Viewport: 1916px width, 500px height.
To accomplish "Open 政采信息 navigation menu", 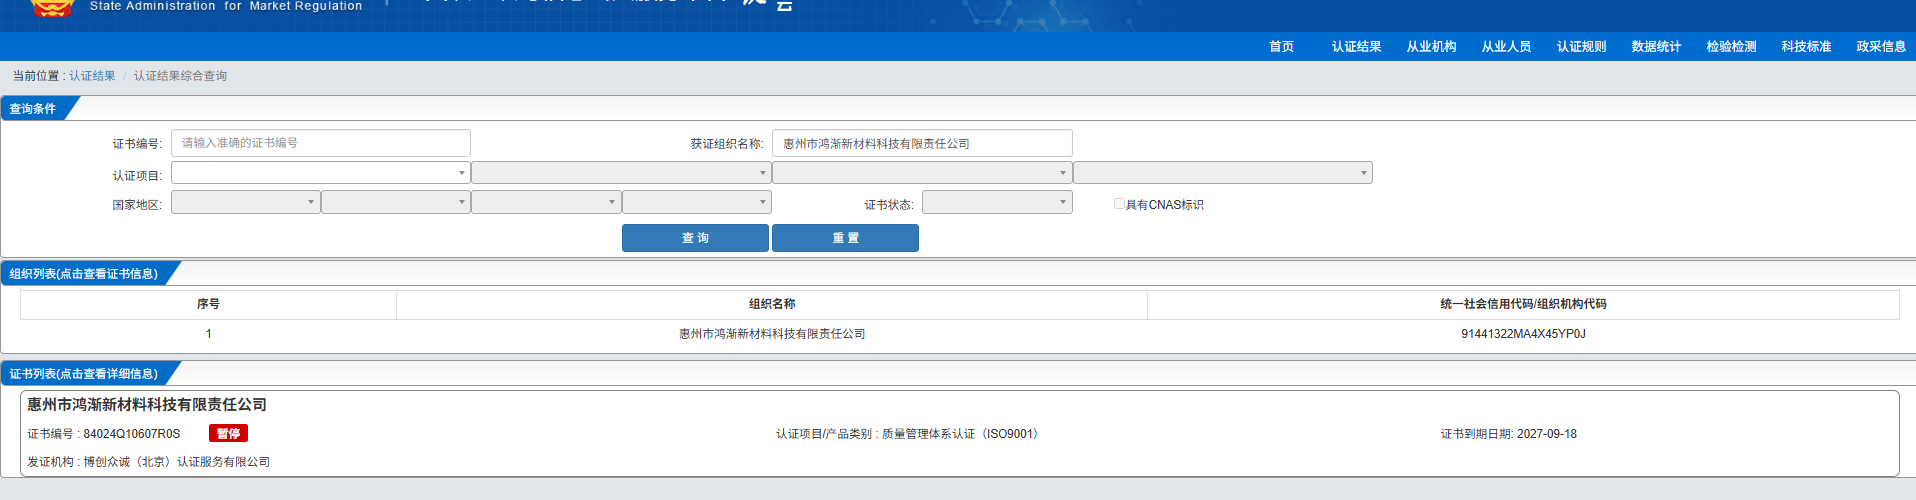I will (1881, 47).
